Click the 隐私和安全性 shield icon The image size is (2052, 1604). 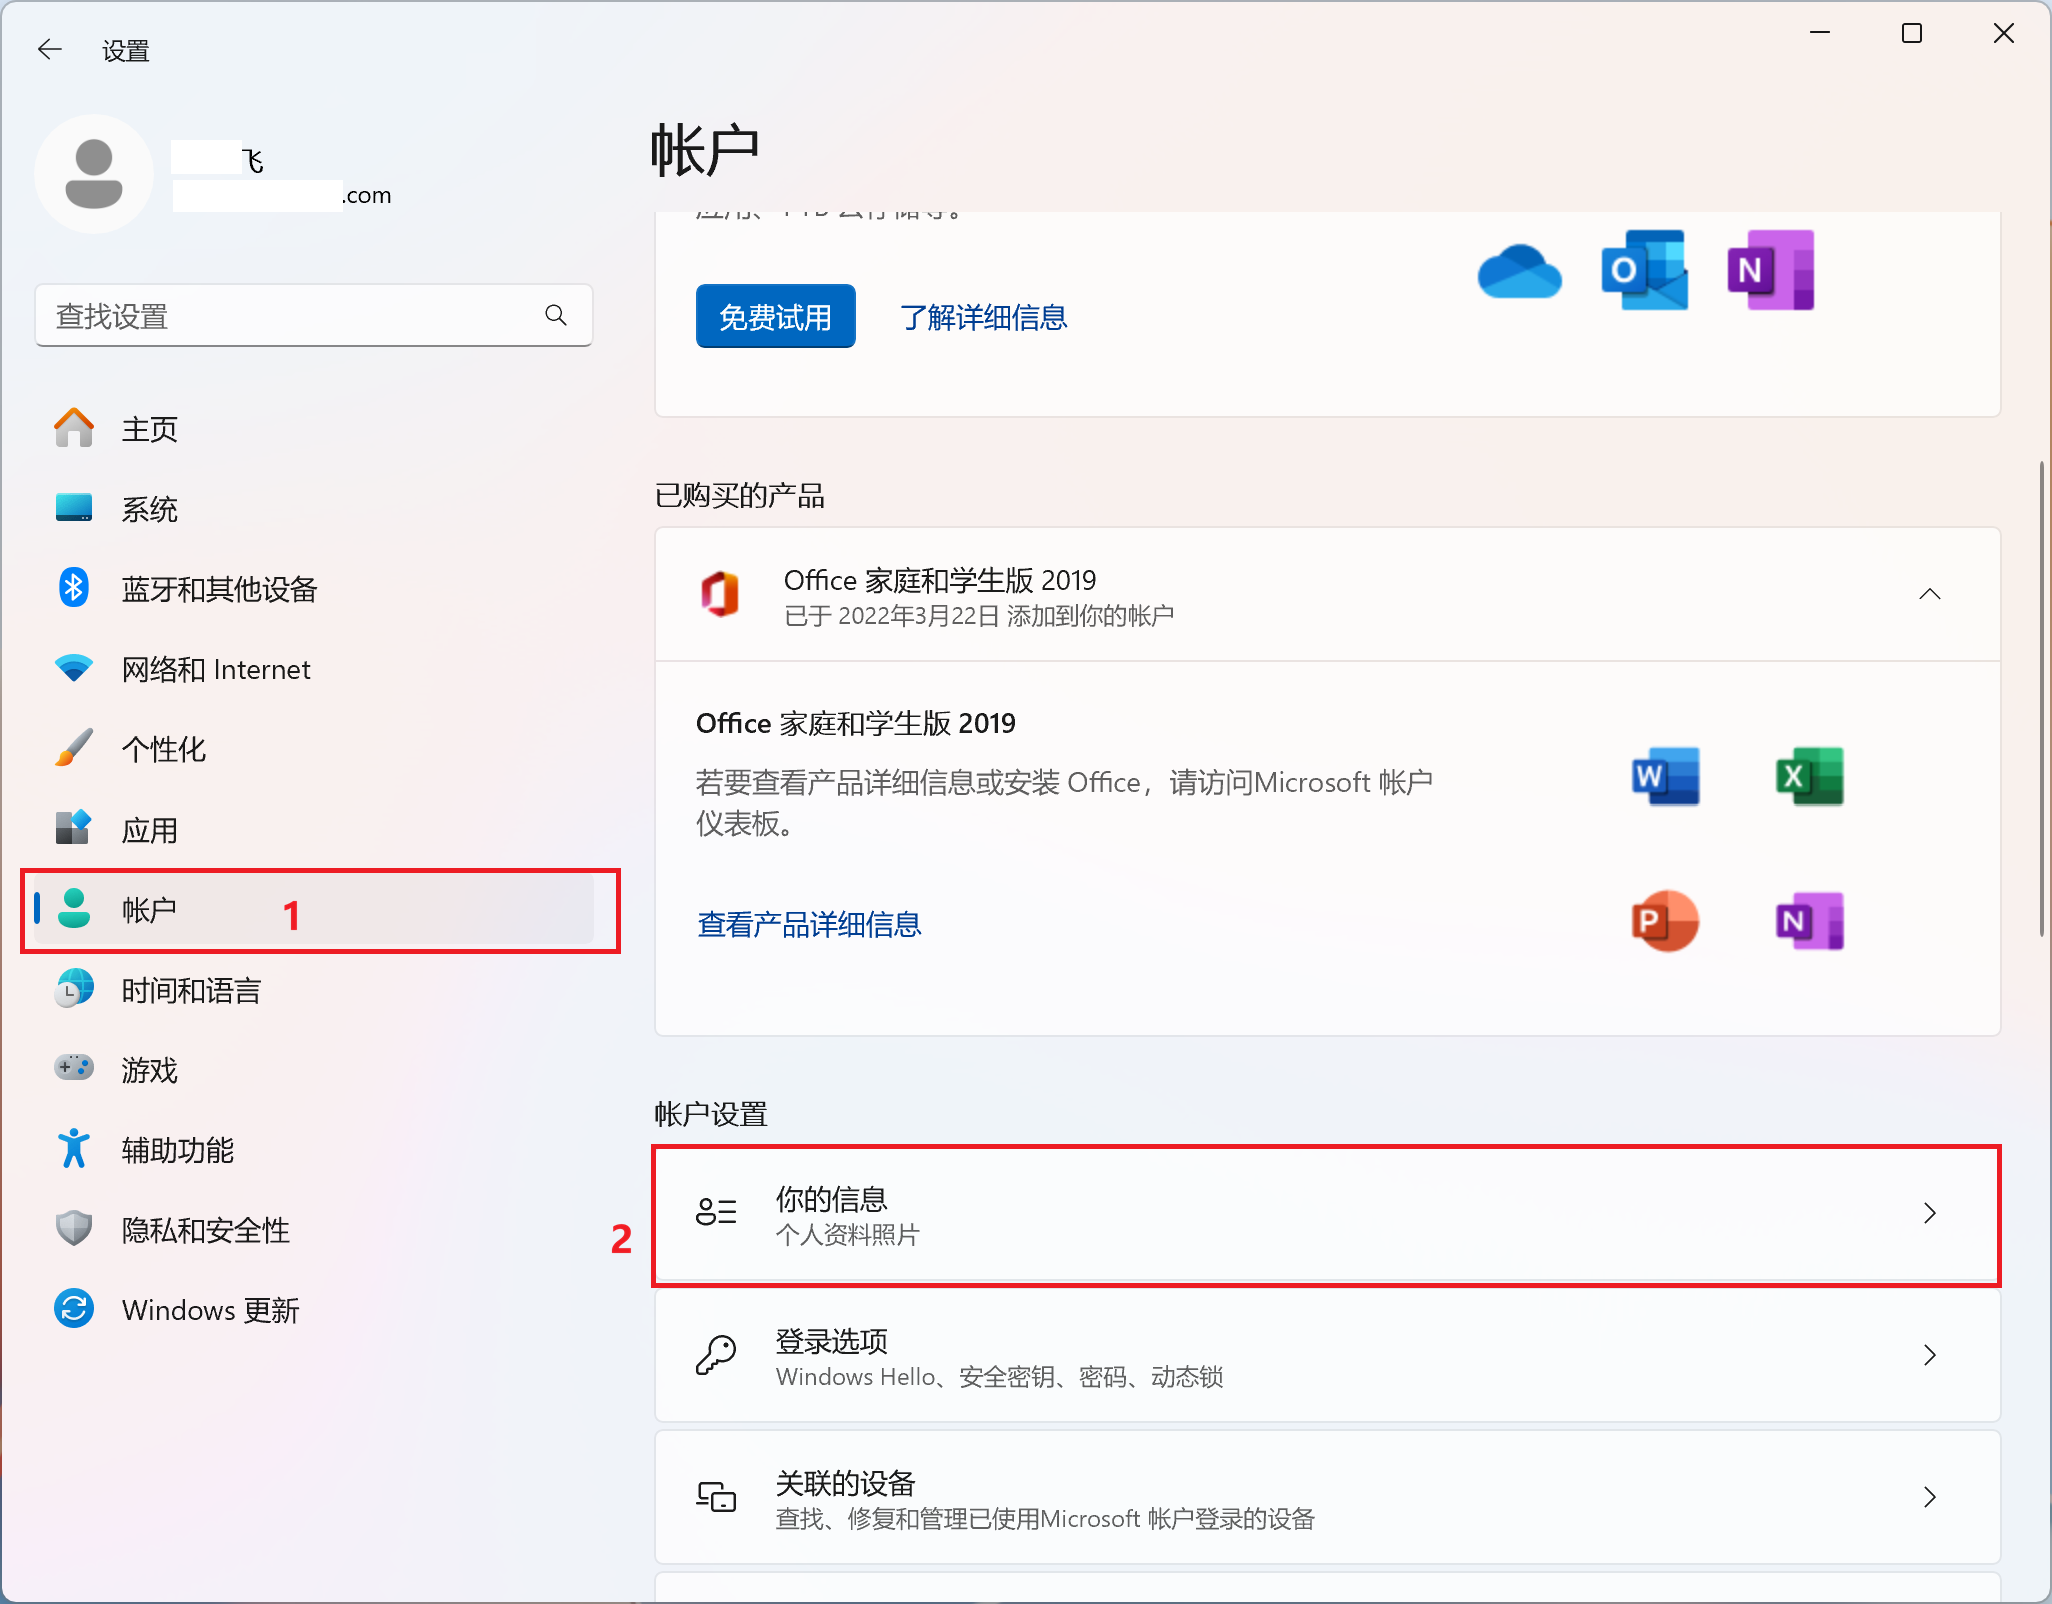[x=74, y=1229]
